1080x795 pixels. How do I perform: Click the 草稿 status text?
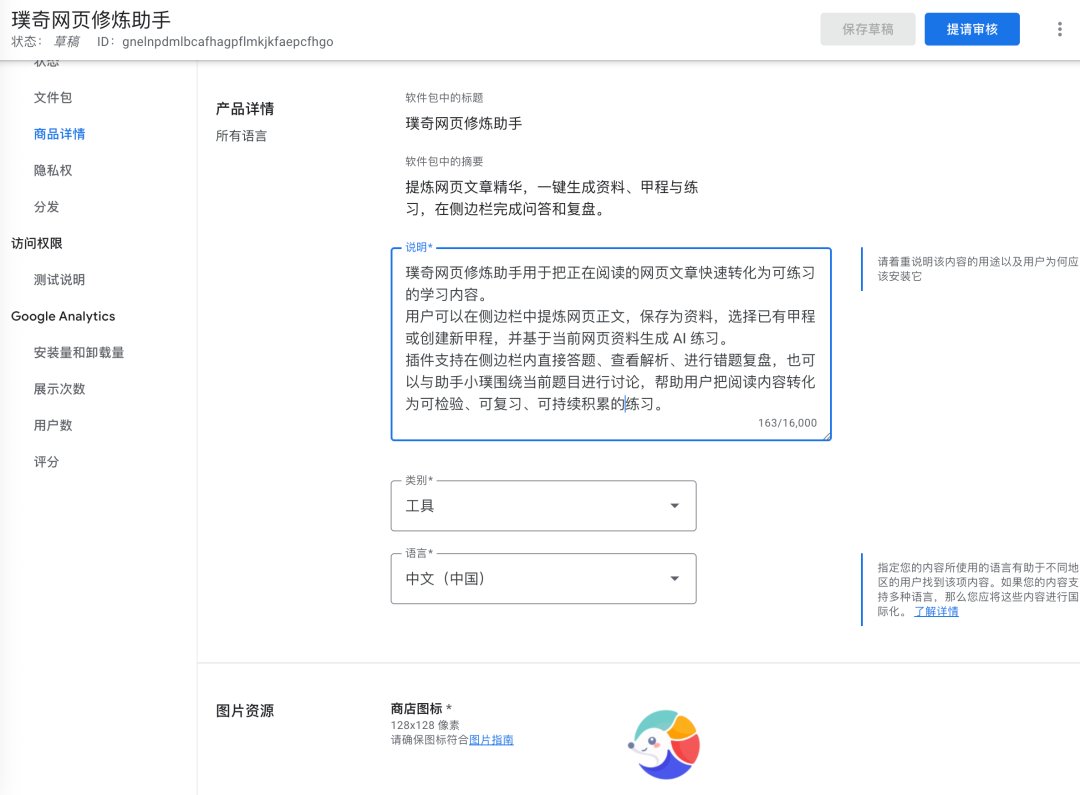click(67, 42)
